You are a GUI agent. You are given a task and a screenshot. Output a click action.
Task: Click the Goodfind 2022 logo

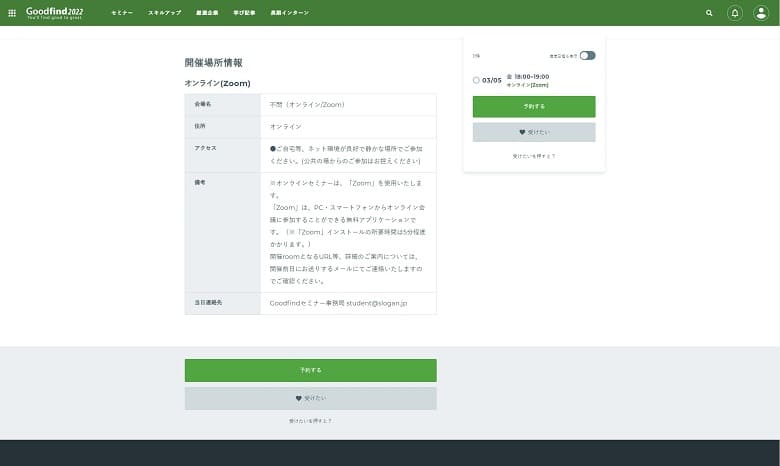point(54,13)
